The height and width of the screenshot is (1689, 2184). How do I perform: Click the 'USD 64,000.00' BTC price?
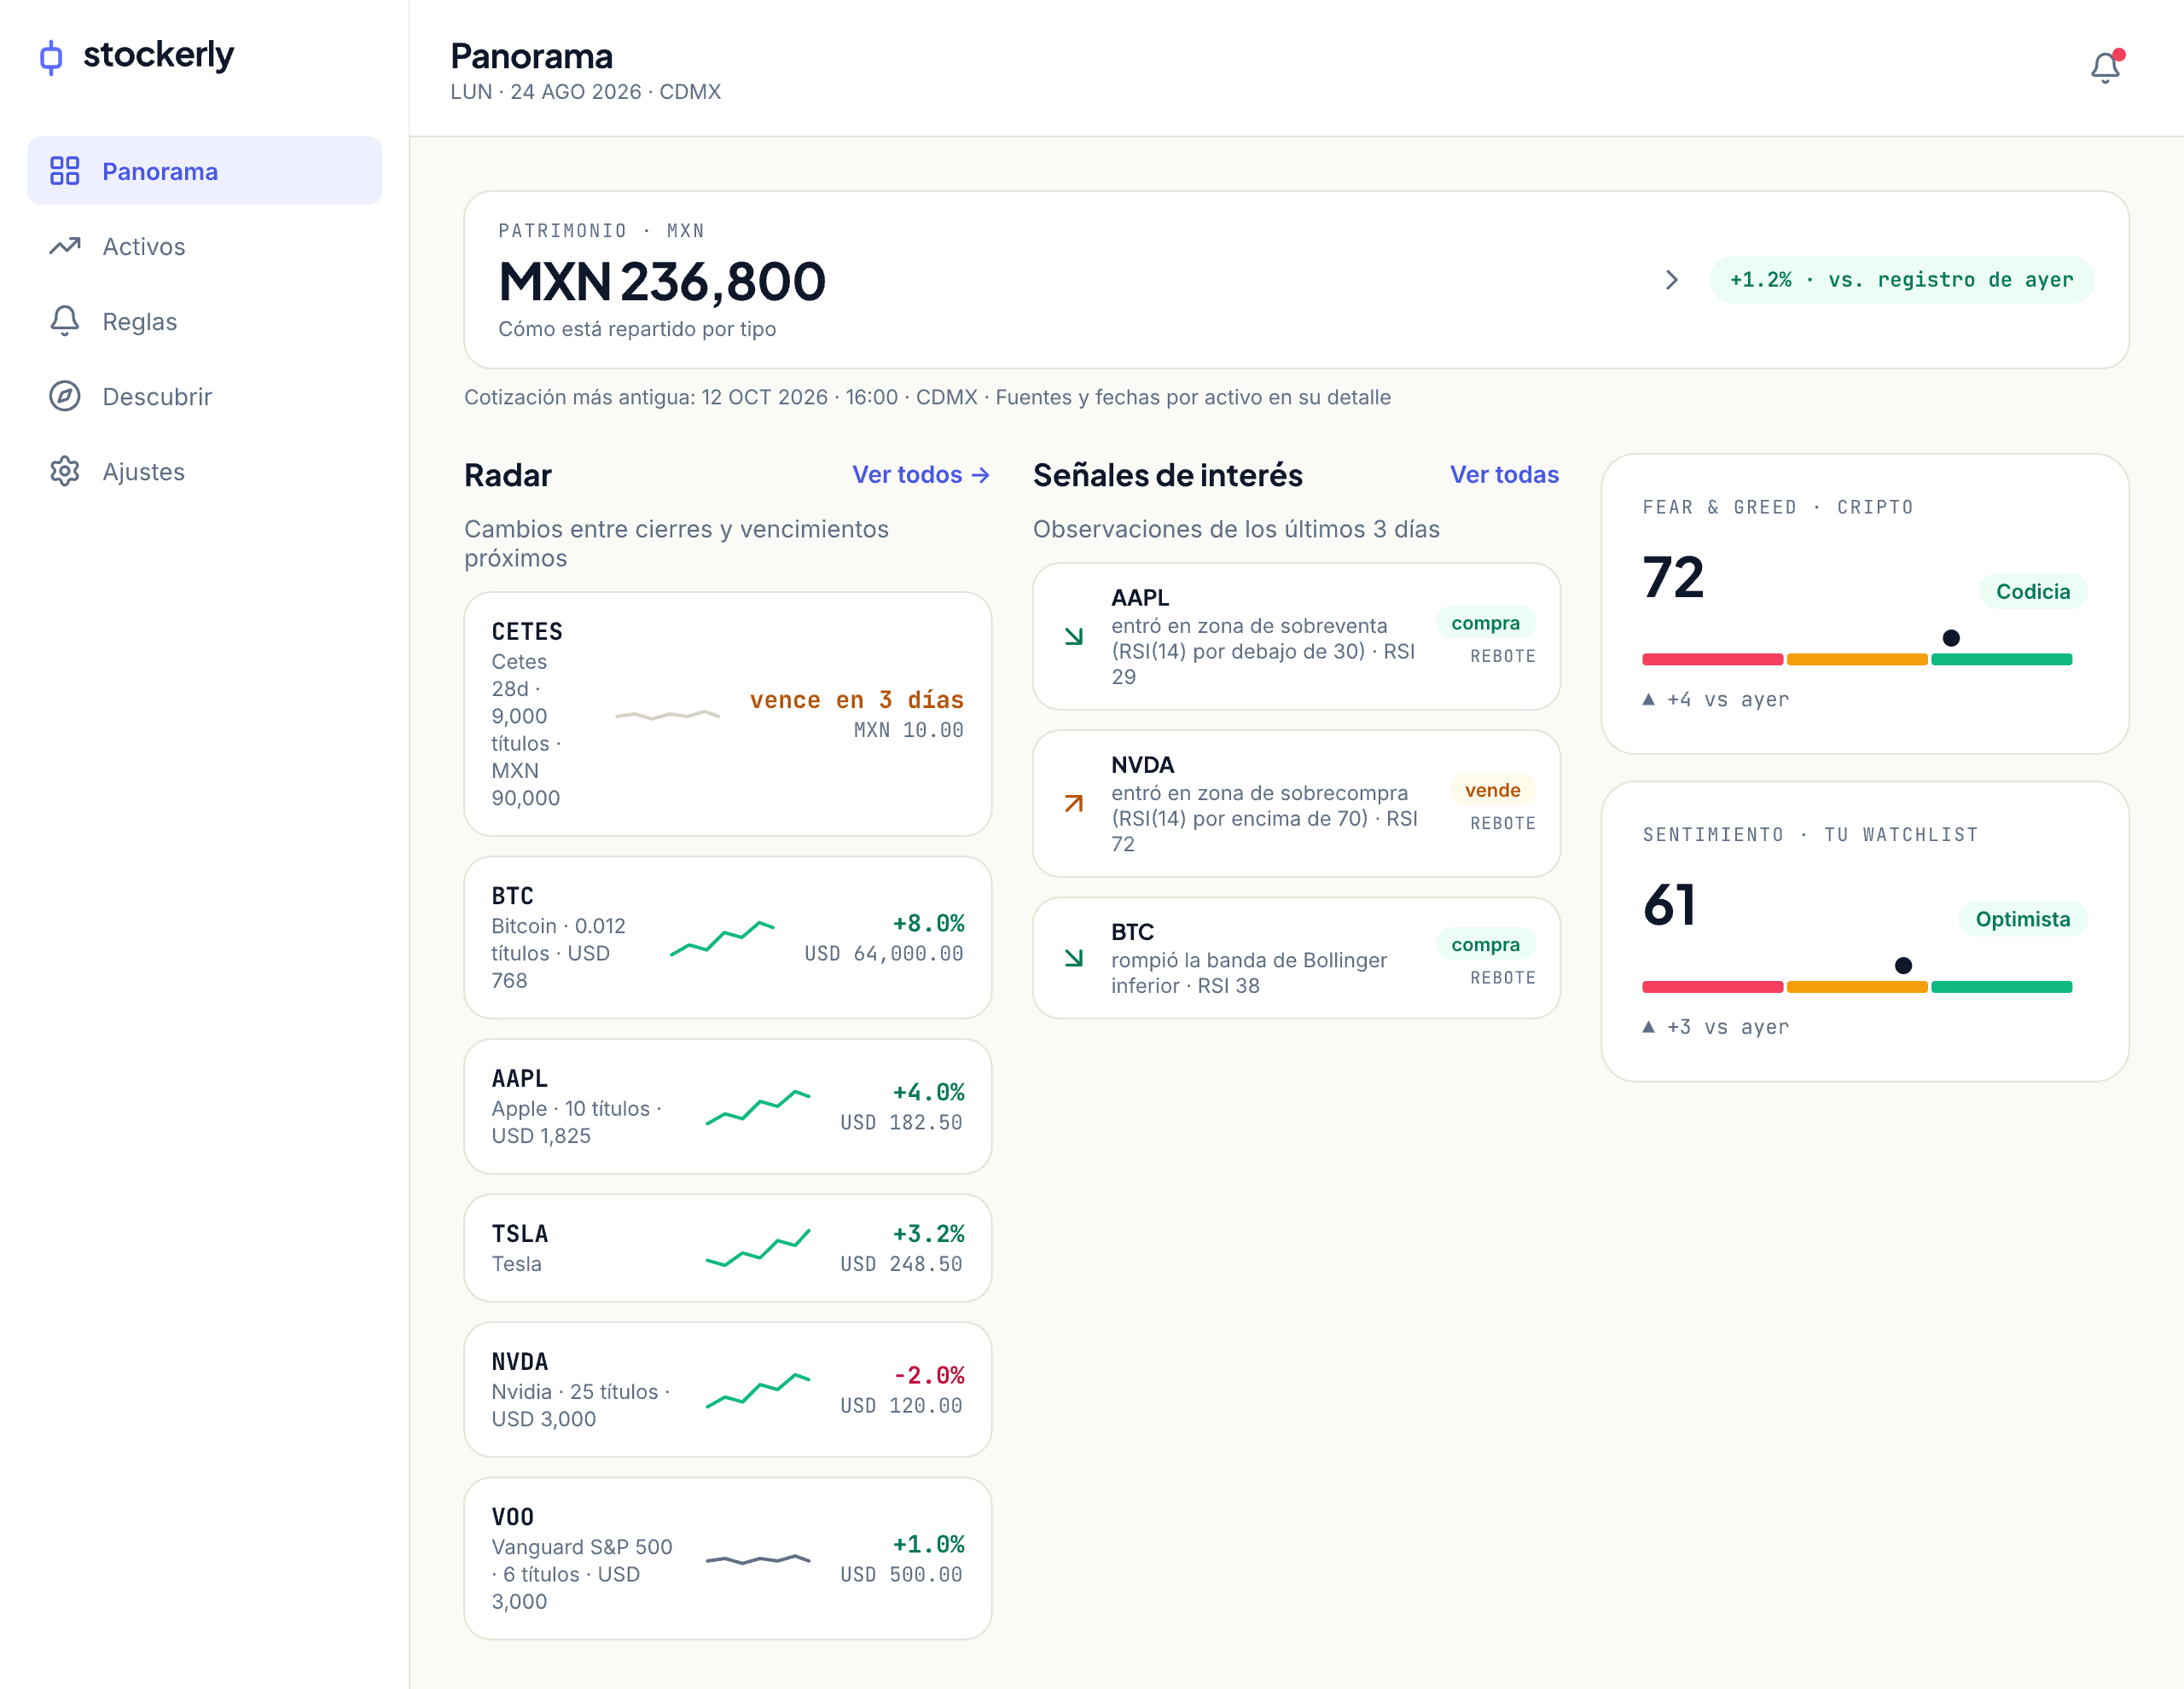[884, 954]
